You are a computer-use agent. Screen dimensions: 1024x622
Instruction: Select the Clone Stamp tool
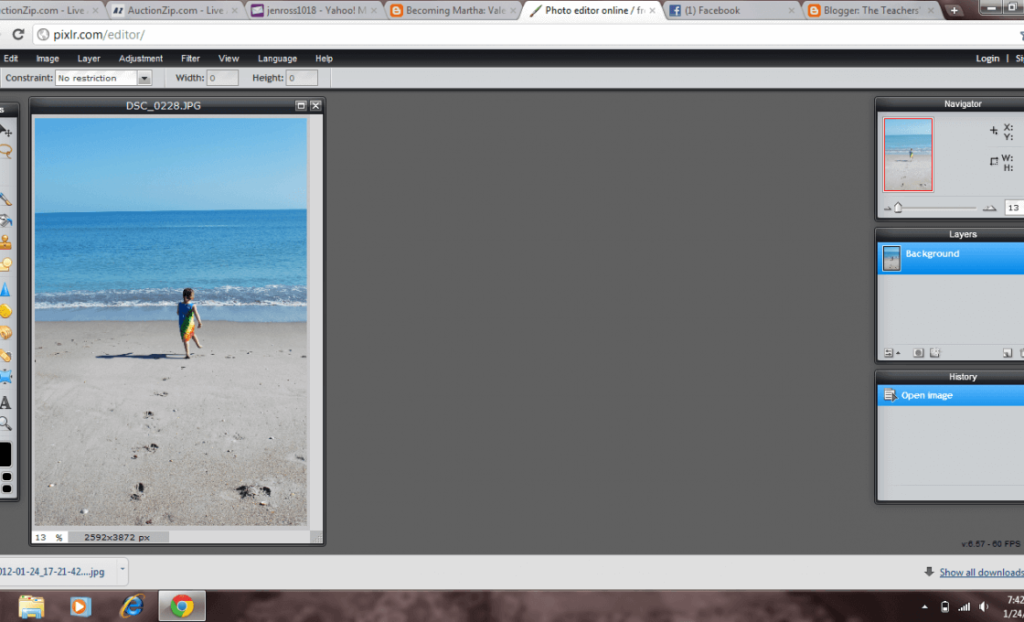5,242
